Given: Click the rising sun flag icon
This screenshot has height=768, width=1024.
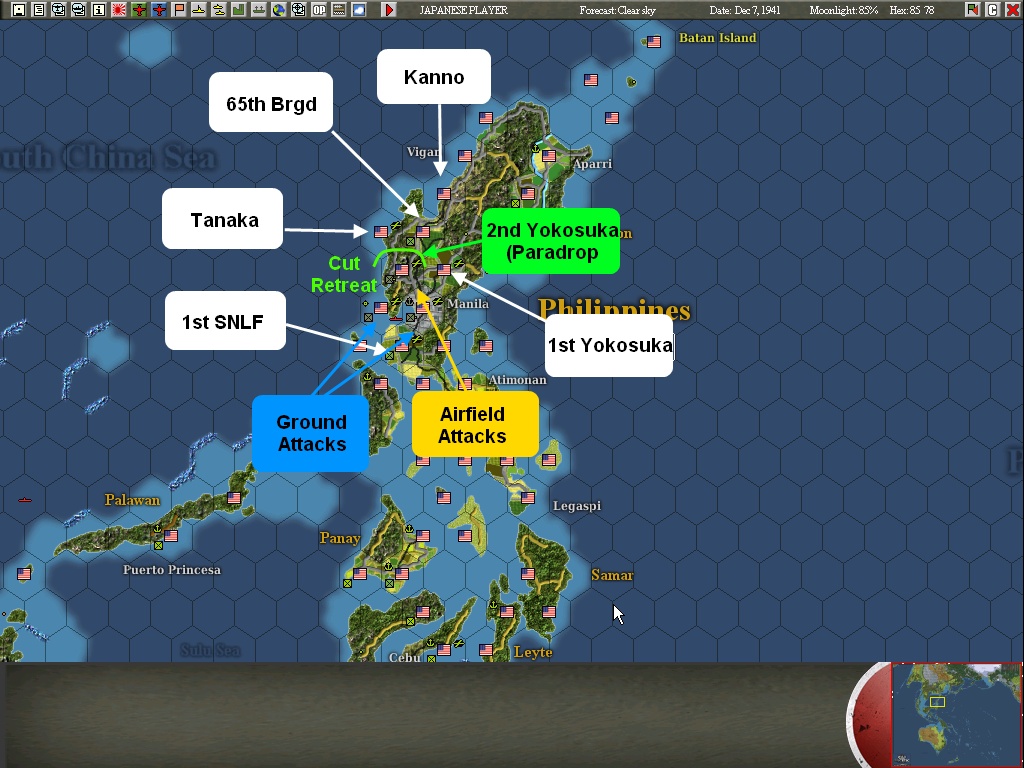Looking at the screenshot, I should pyautogui.click(x=119, y=10).
